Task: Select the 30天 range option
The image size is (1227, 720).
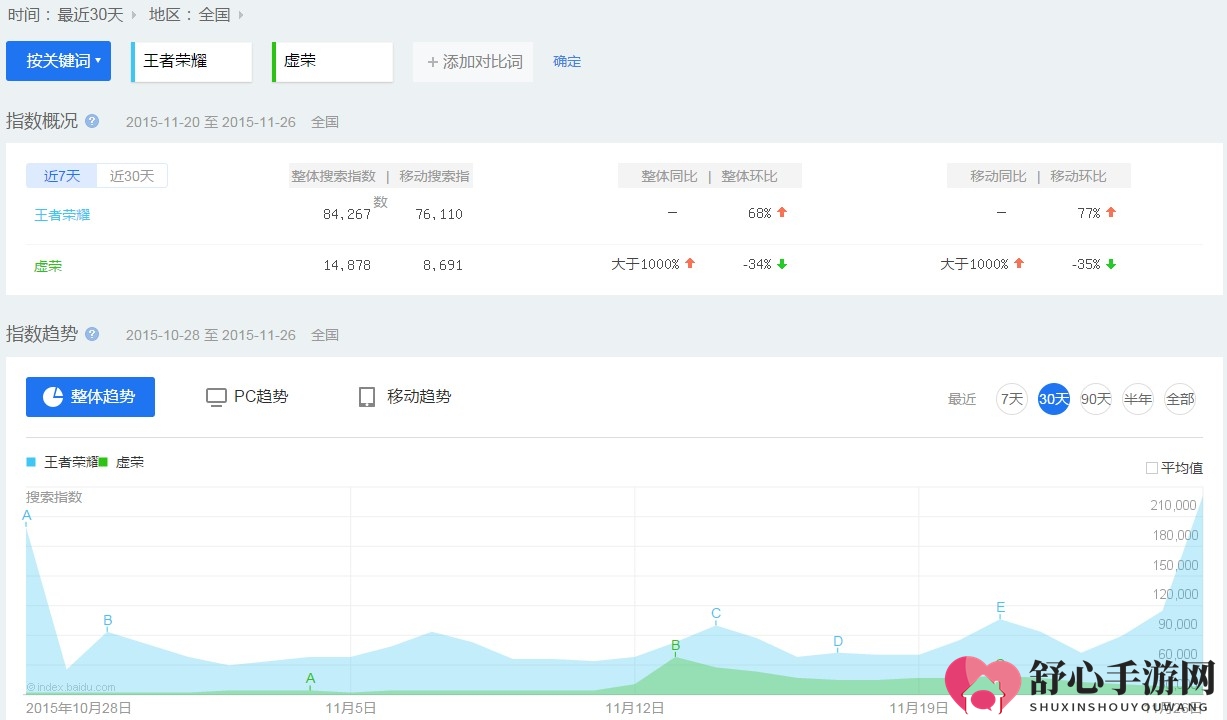Action: pyautogui.click(x=1054, y=399)
